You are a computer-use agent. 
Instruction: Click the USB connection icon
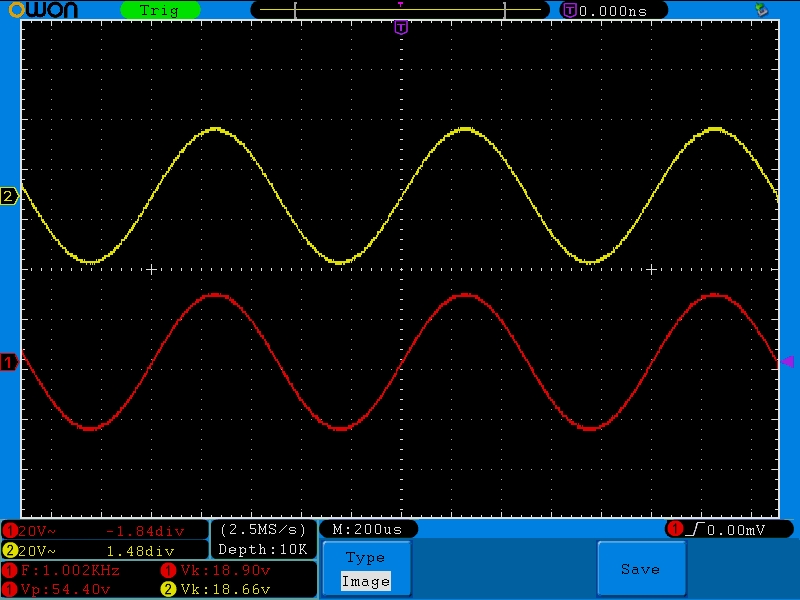tap(761, 9)
